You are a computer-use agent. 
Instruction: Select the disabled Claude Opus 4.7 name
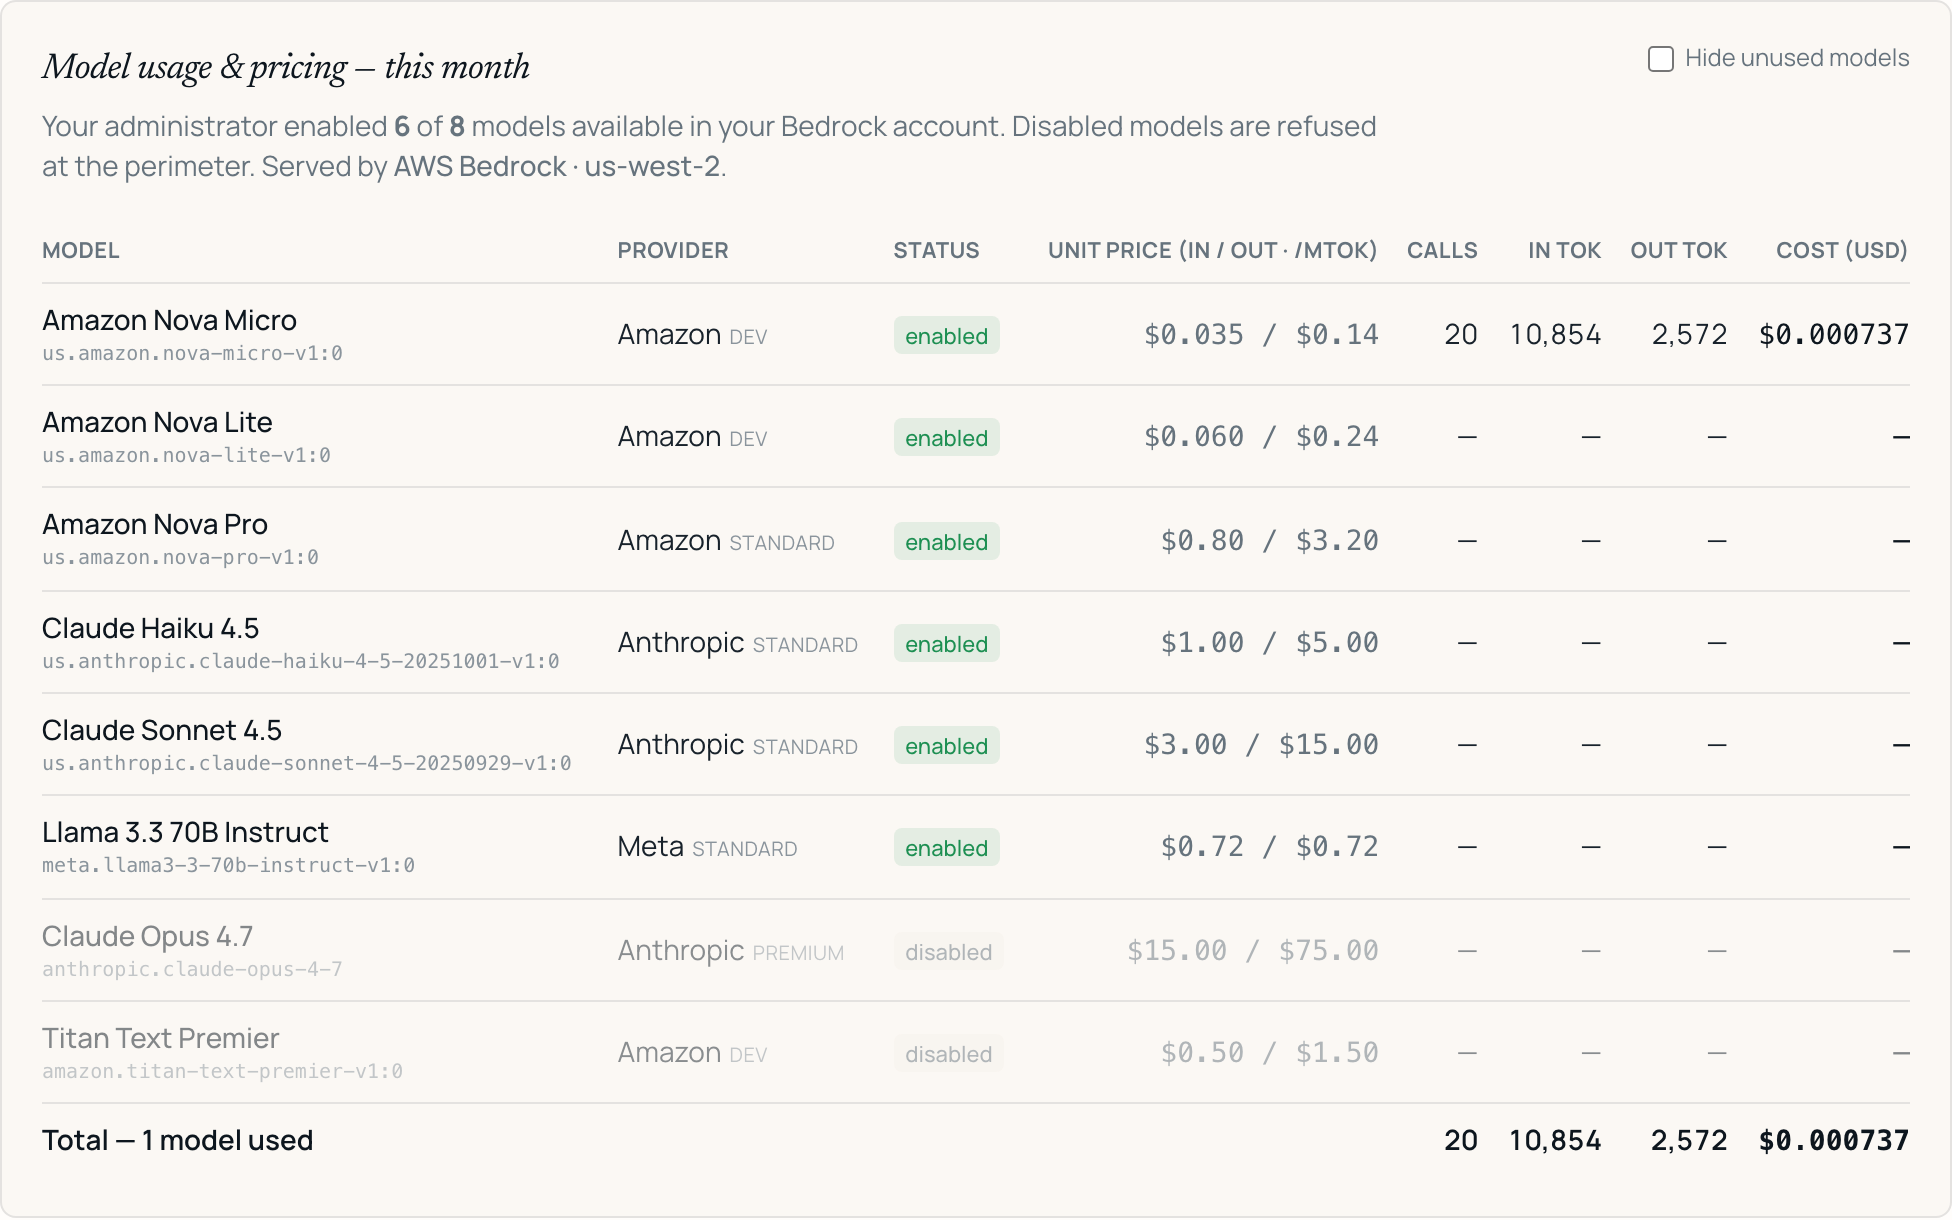tap(147, 936)
